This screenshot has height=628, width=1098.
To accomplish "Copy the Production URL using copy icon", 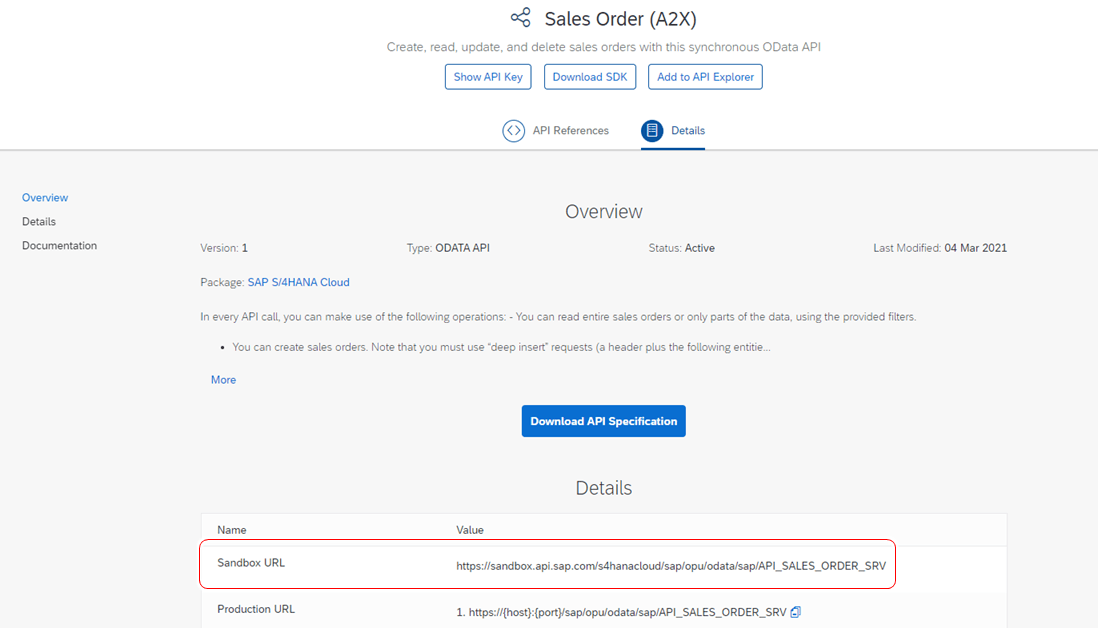I will click(796, 612).
